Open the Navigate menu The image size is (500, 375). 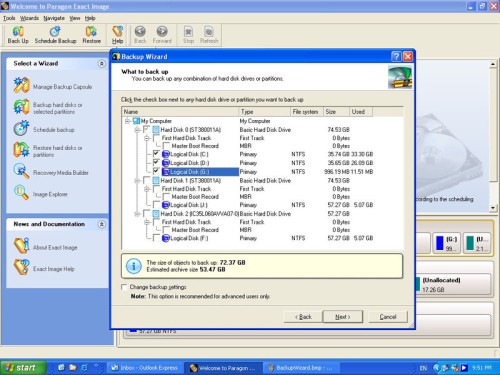click(54, 18)
